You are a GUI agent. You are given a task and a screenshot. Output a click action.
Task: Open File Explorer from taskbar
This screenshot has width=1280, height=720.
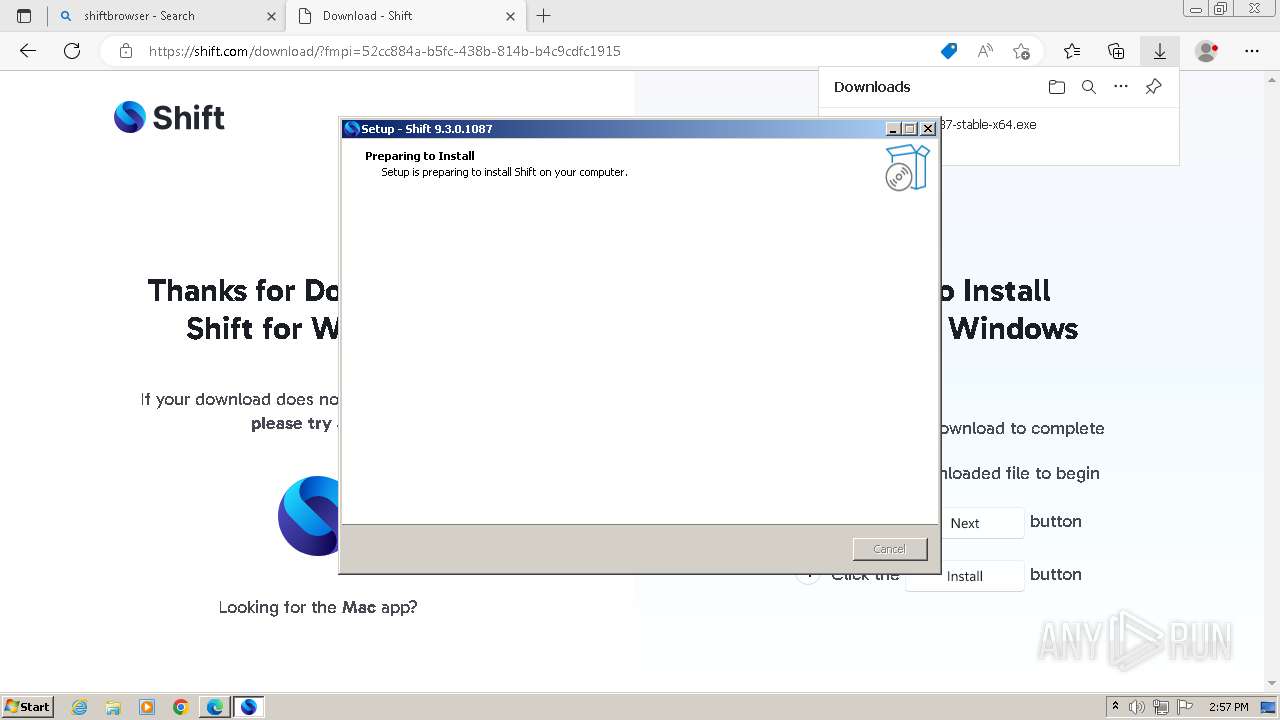pyautogui.click(x=113, y=707)
